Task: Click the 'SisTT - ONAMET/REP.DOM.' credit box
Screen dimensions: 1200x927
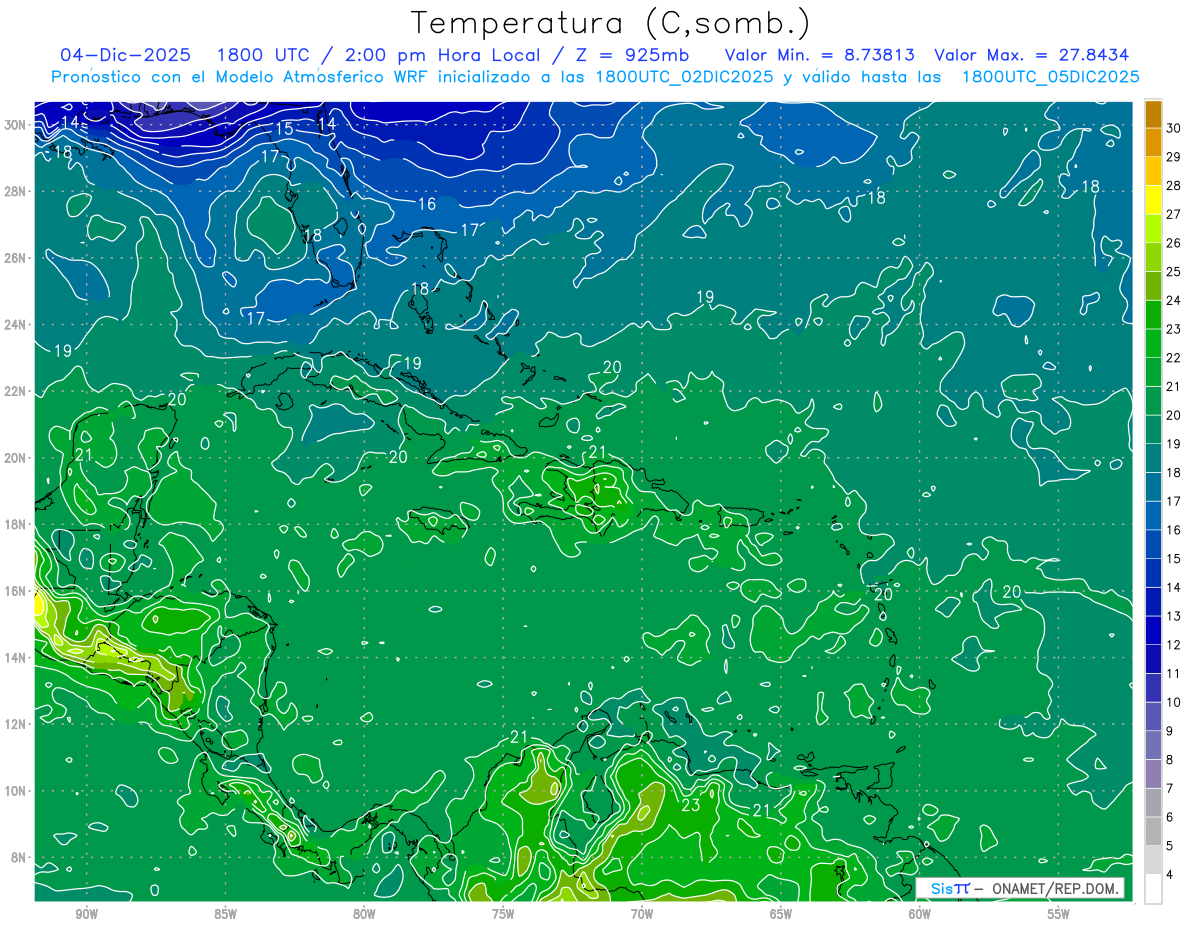Action: (1020, 888)
